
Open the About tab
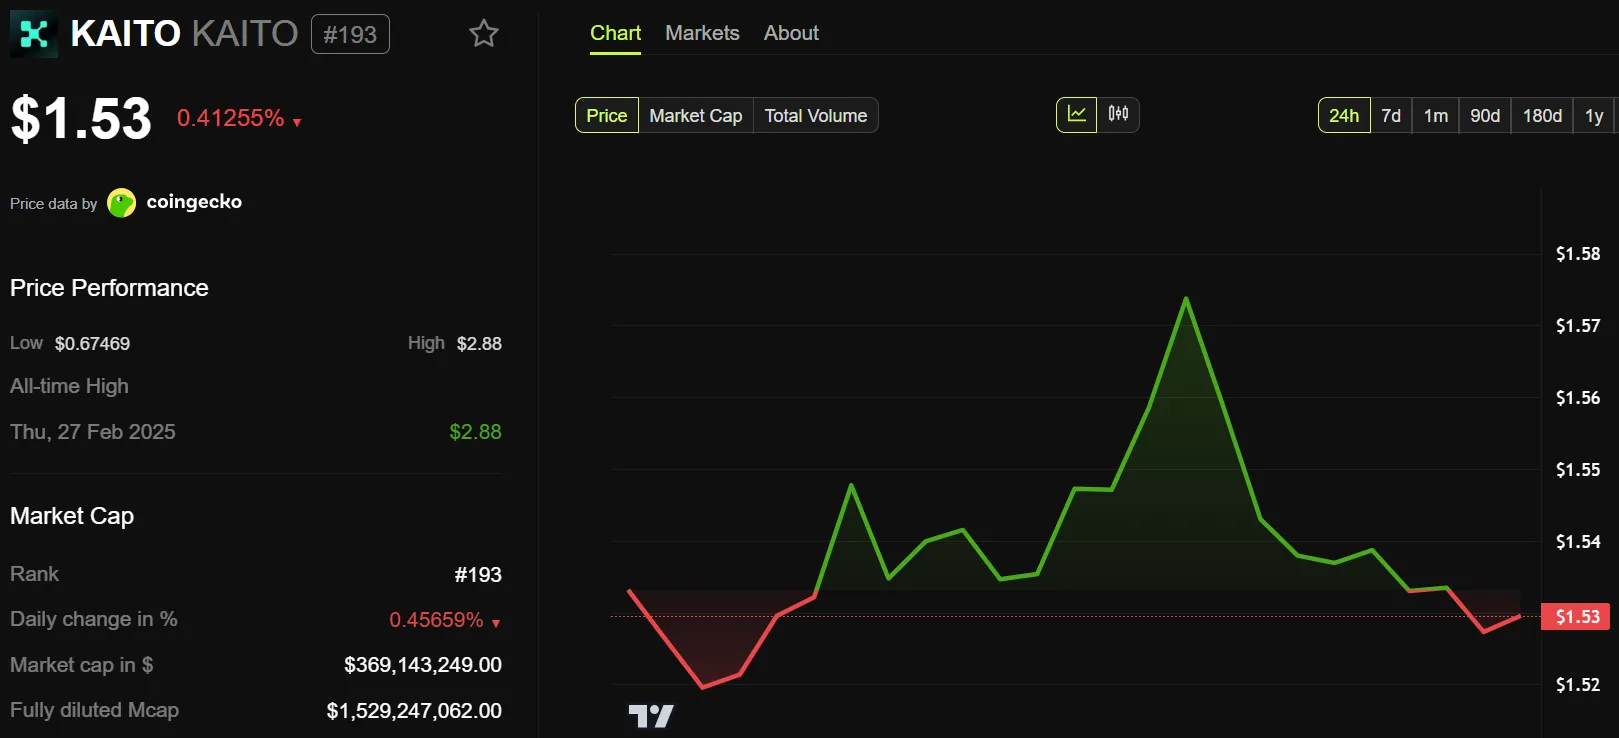pos(791,33)
